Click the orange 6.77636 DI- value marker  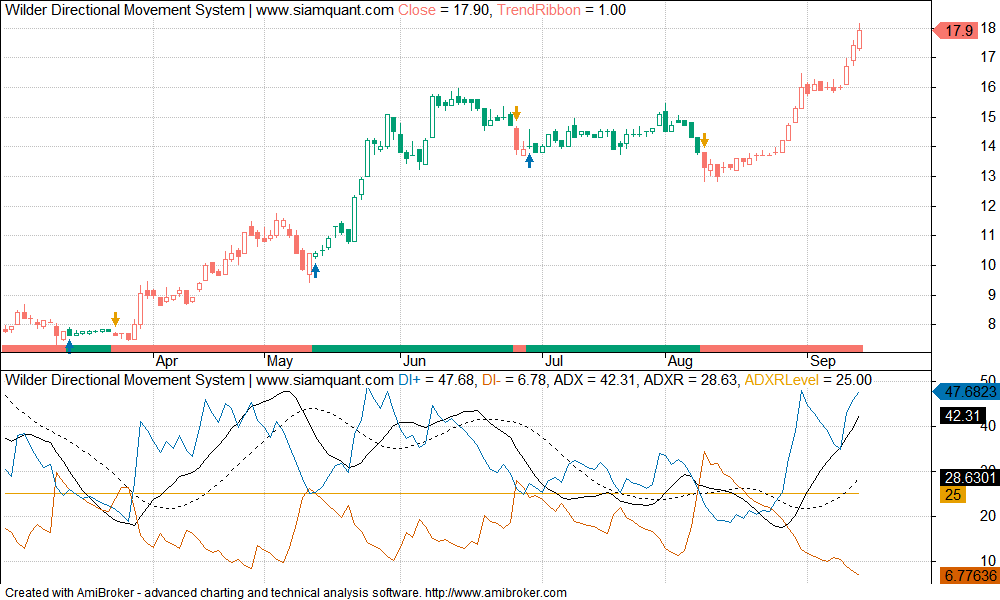[964, 575]
